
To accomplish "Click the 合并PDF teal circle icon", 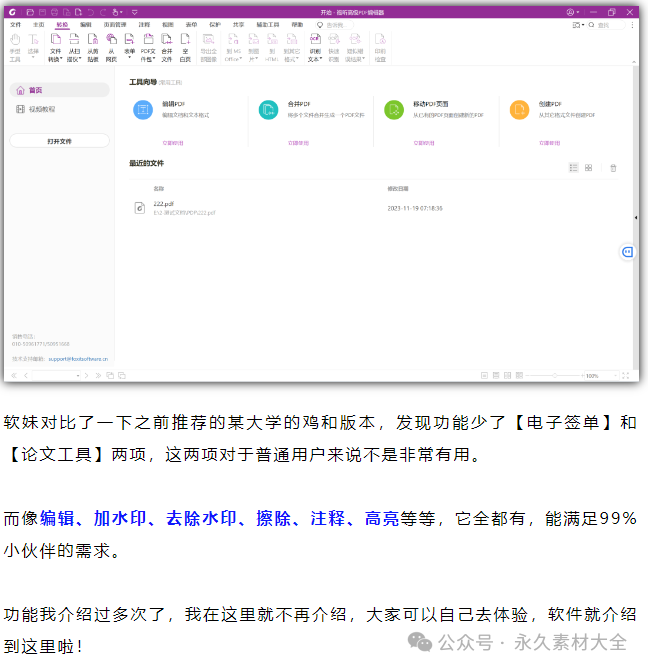I will tap(268, 110).
